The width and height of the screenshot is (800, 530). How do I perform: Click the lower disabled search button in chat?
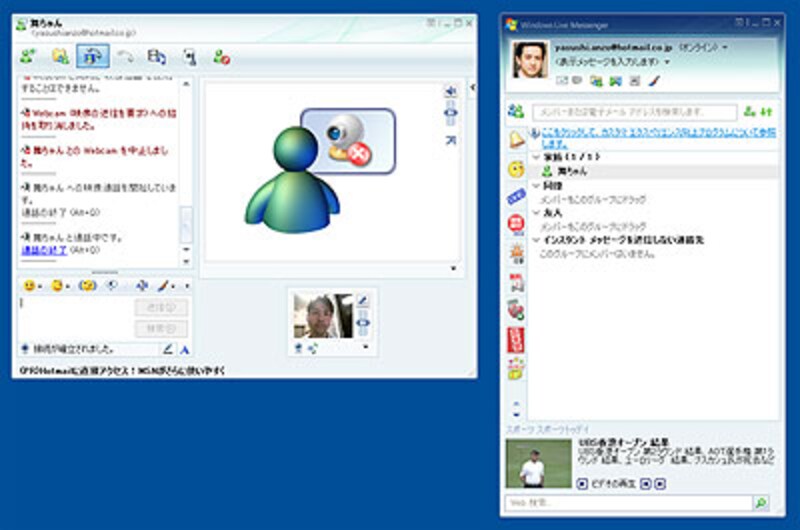point(161,329)
